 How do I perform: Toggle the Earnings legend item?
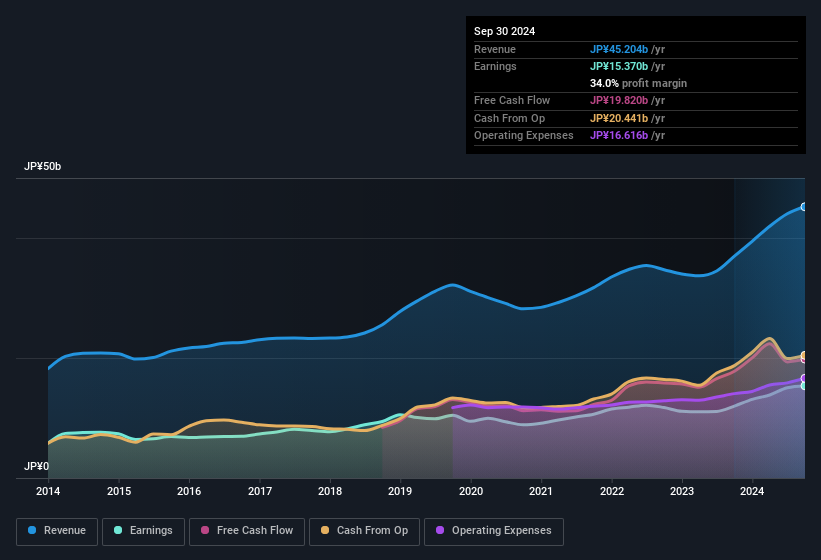pos(143,531)
